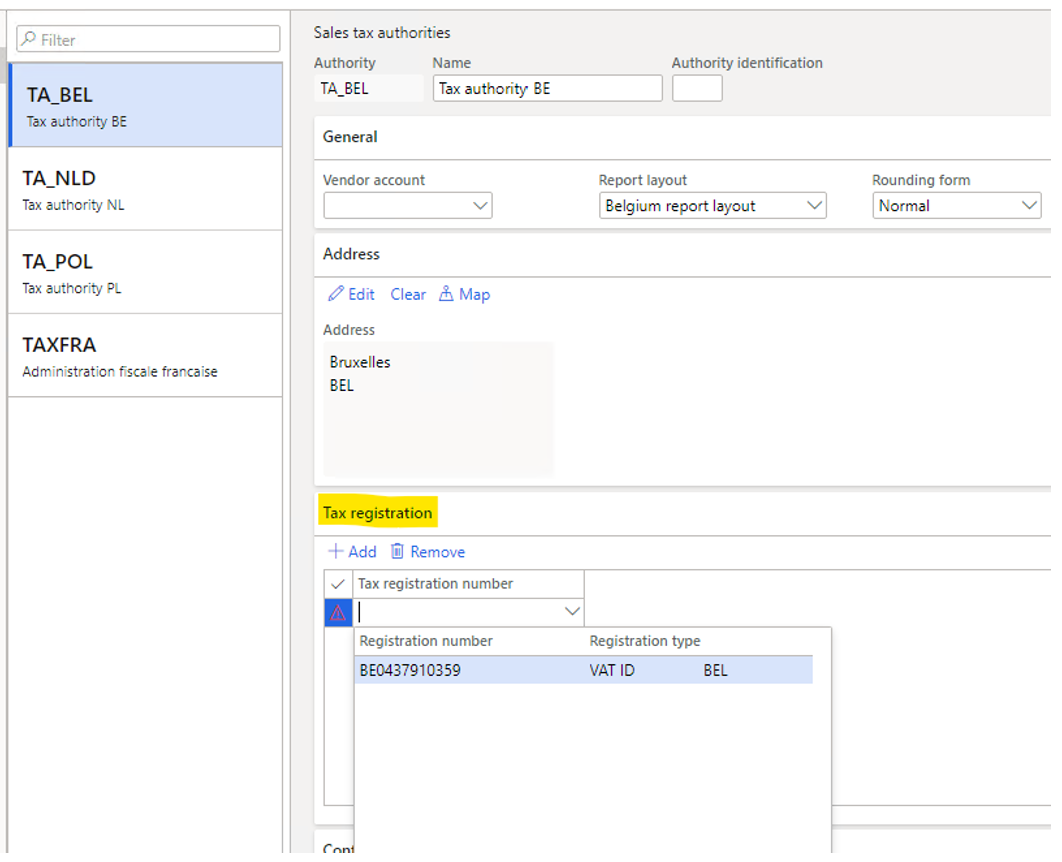Click the Map pin icon in Address section
Viewport: 1062px width, 862px height.
click(448, 294)
